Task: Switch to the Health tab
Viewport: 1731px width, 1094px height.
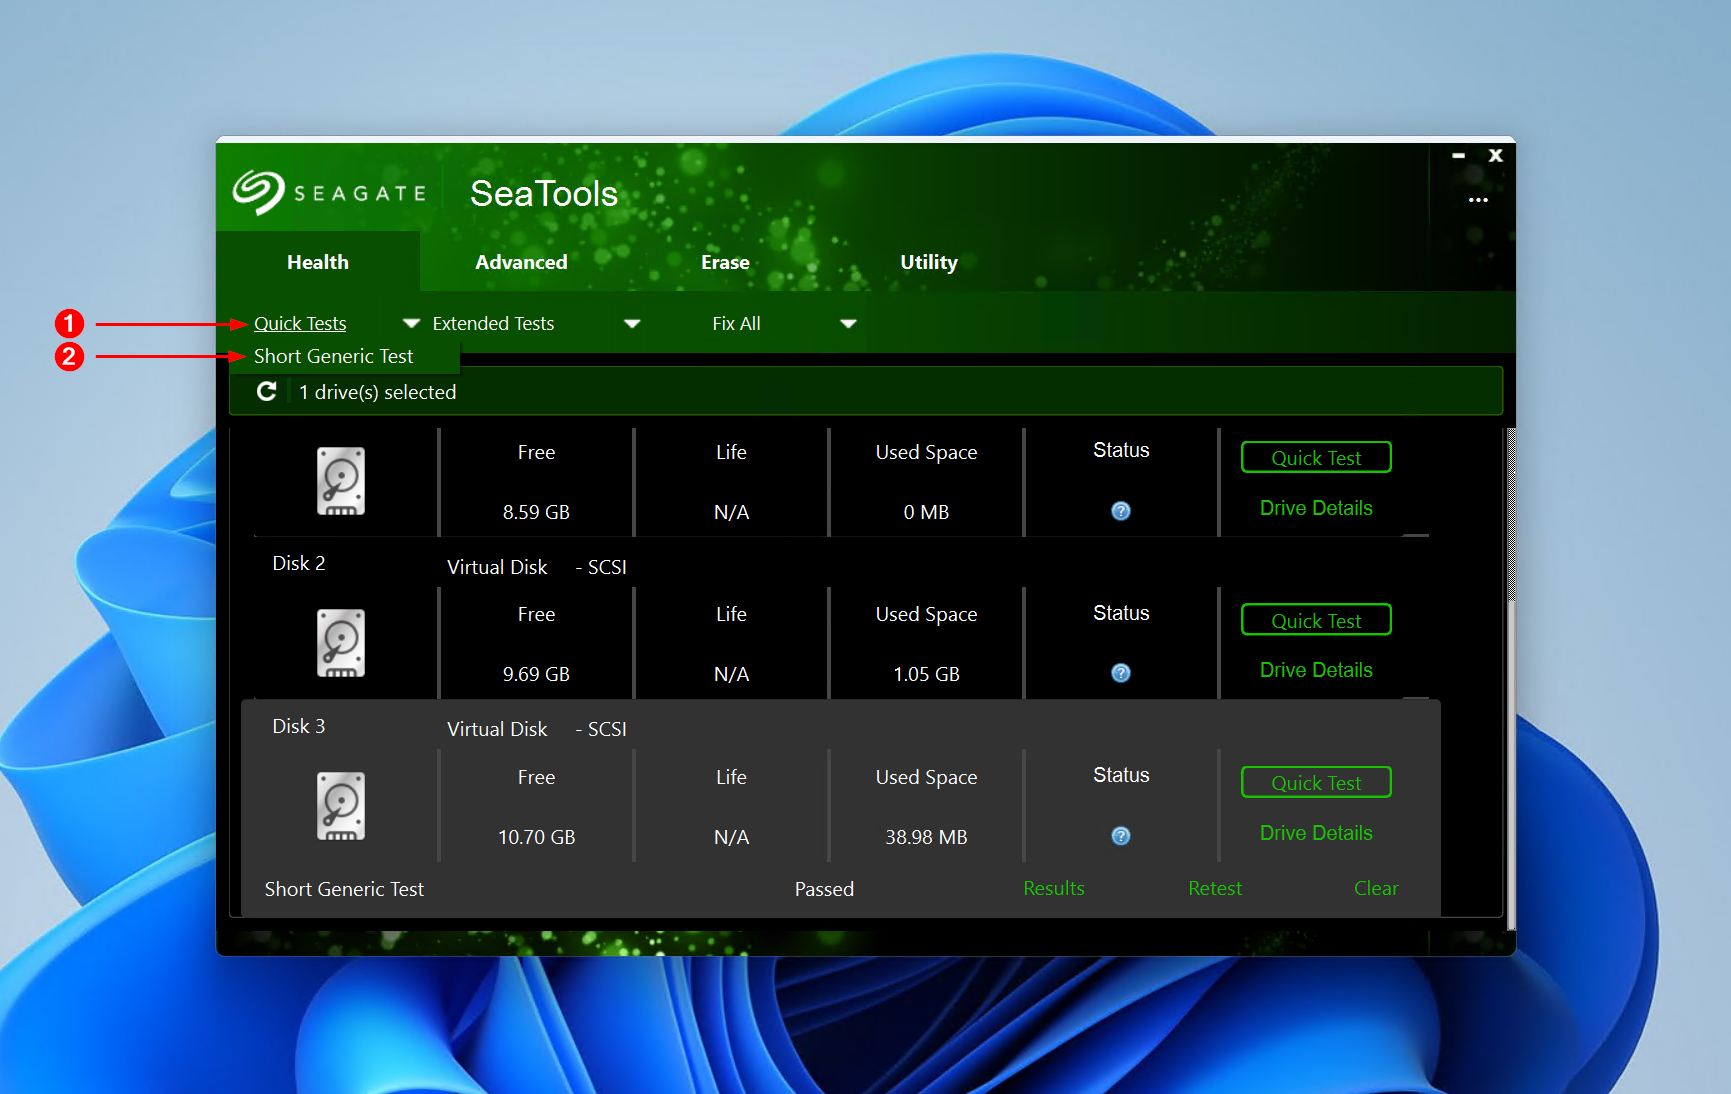Action: pyautogui.click(x=318, y=262)
